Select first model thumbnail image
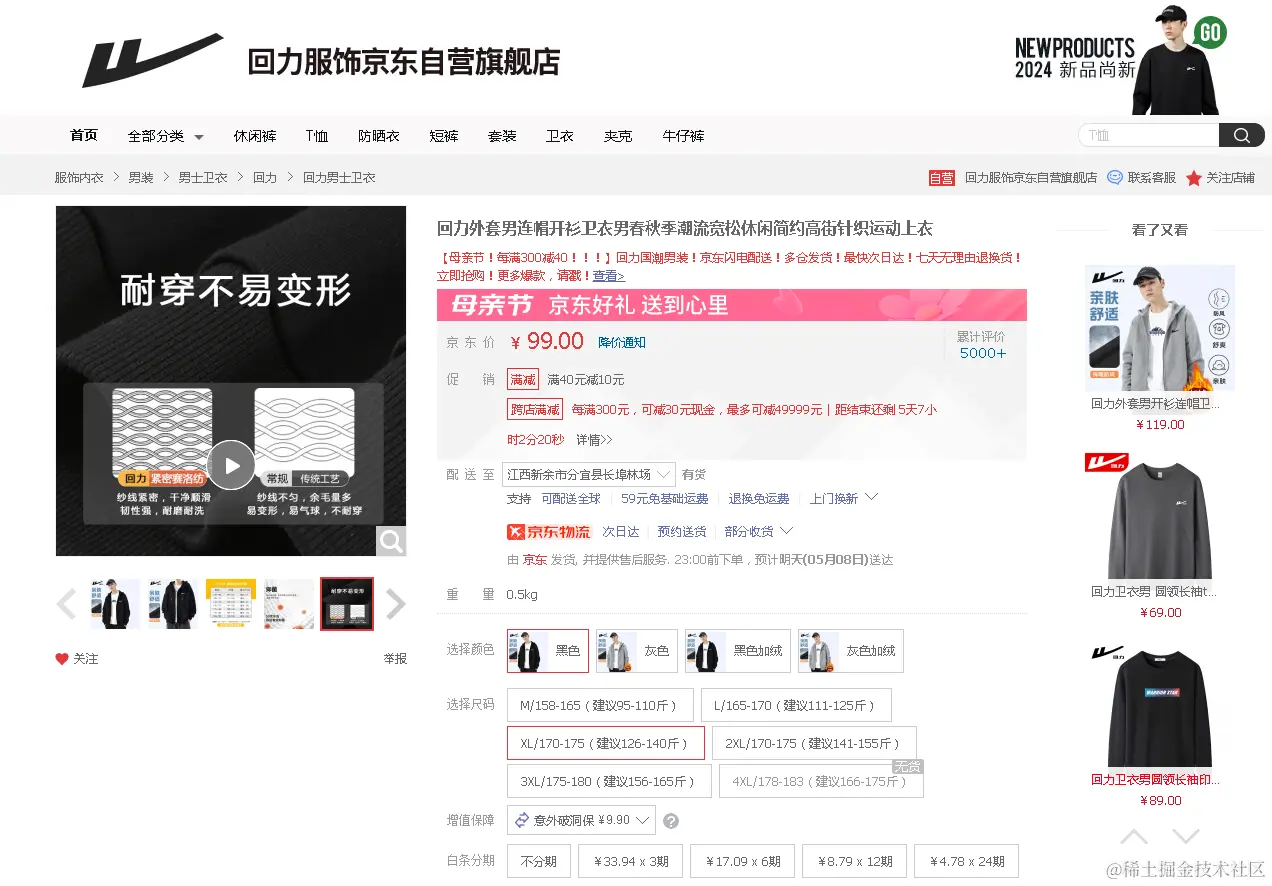 (115, 604)
